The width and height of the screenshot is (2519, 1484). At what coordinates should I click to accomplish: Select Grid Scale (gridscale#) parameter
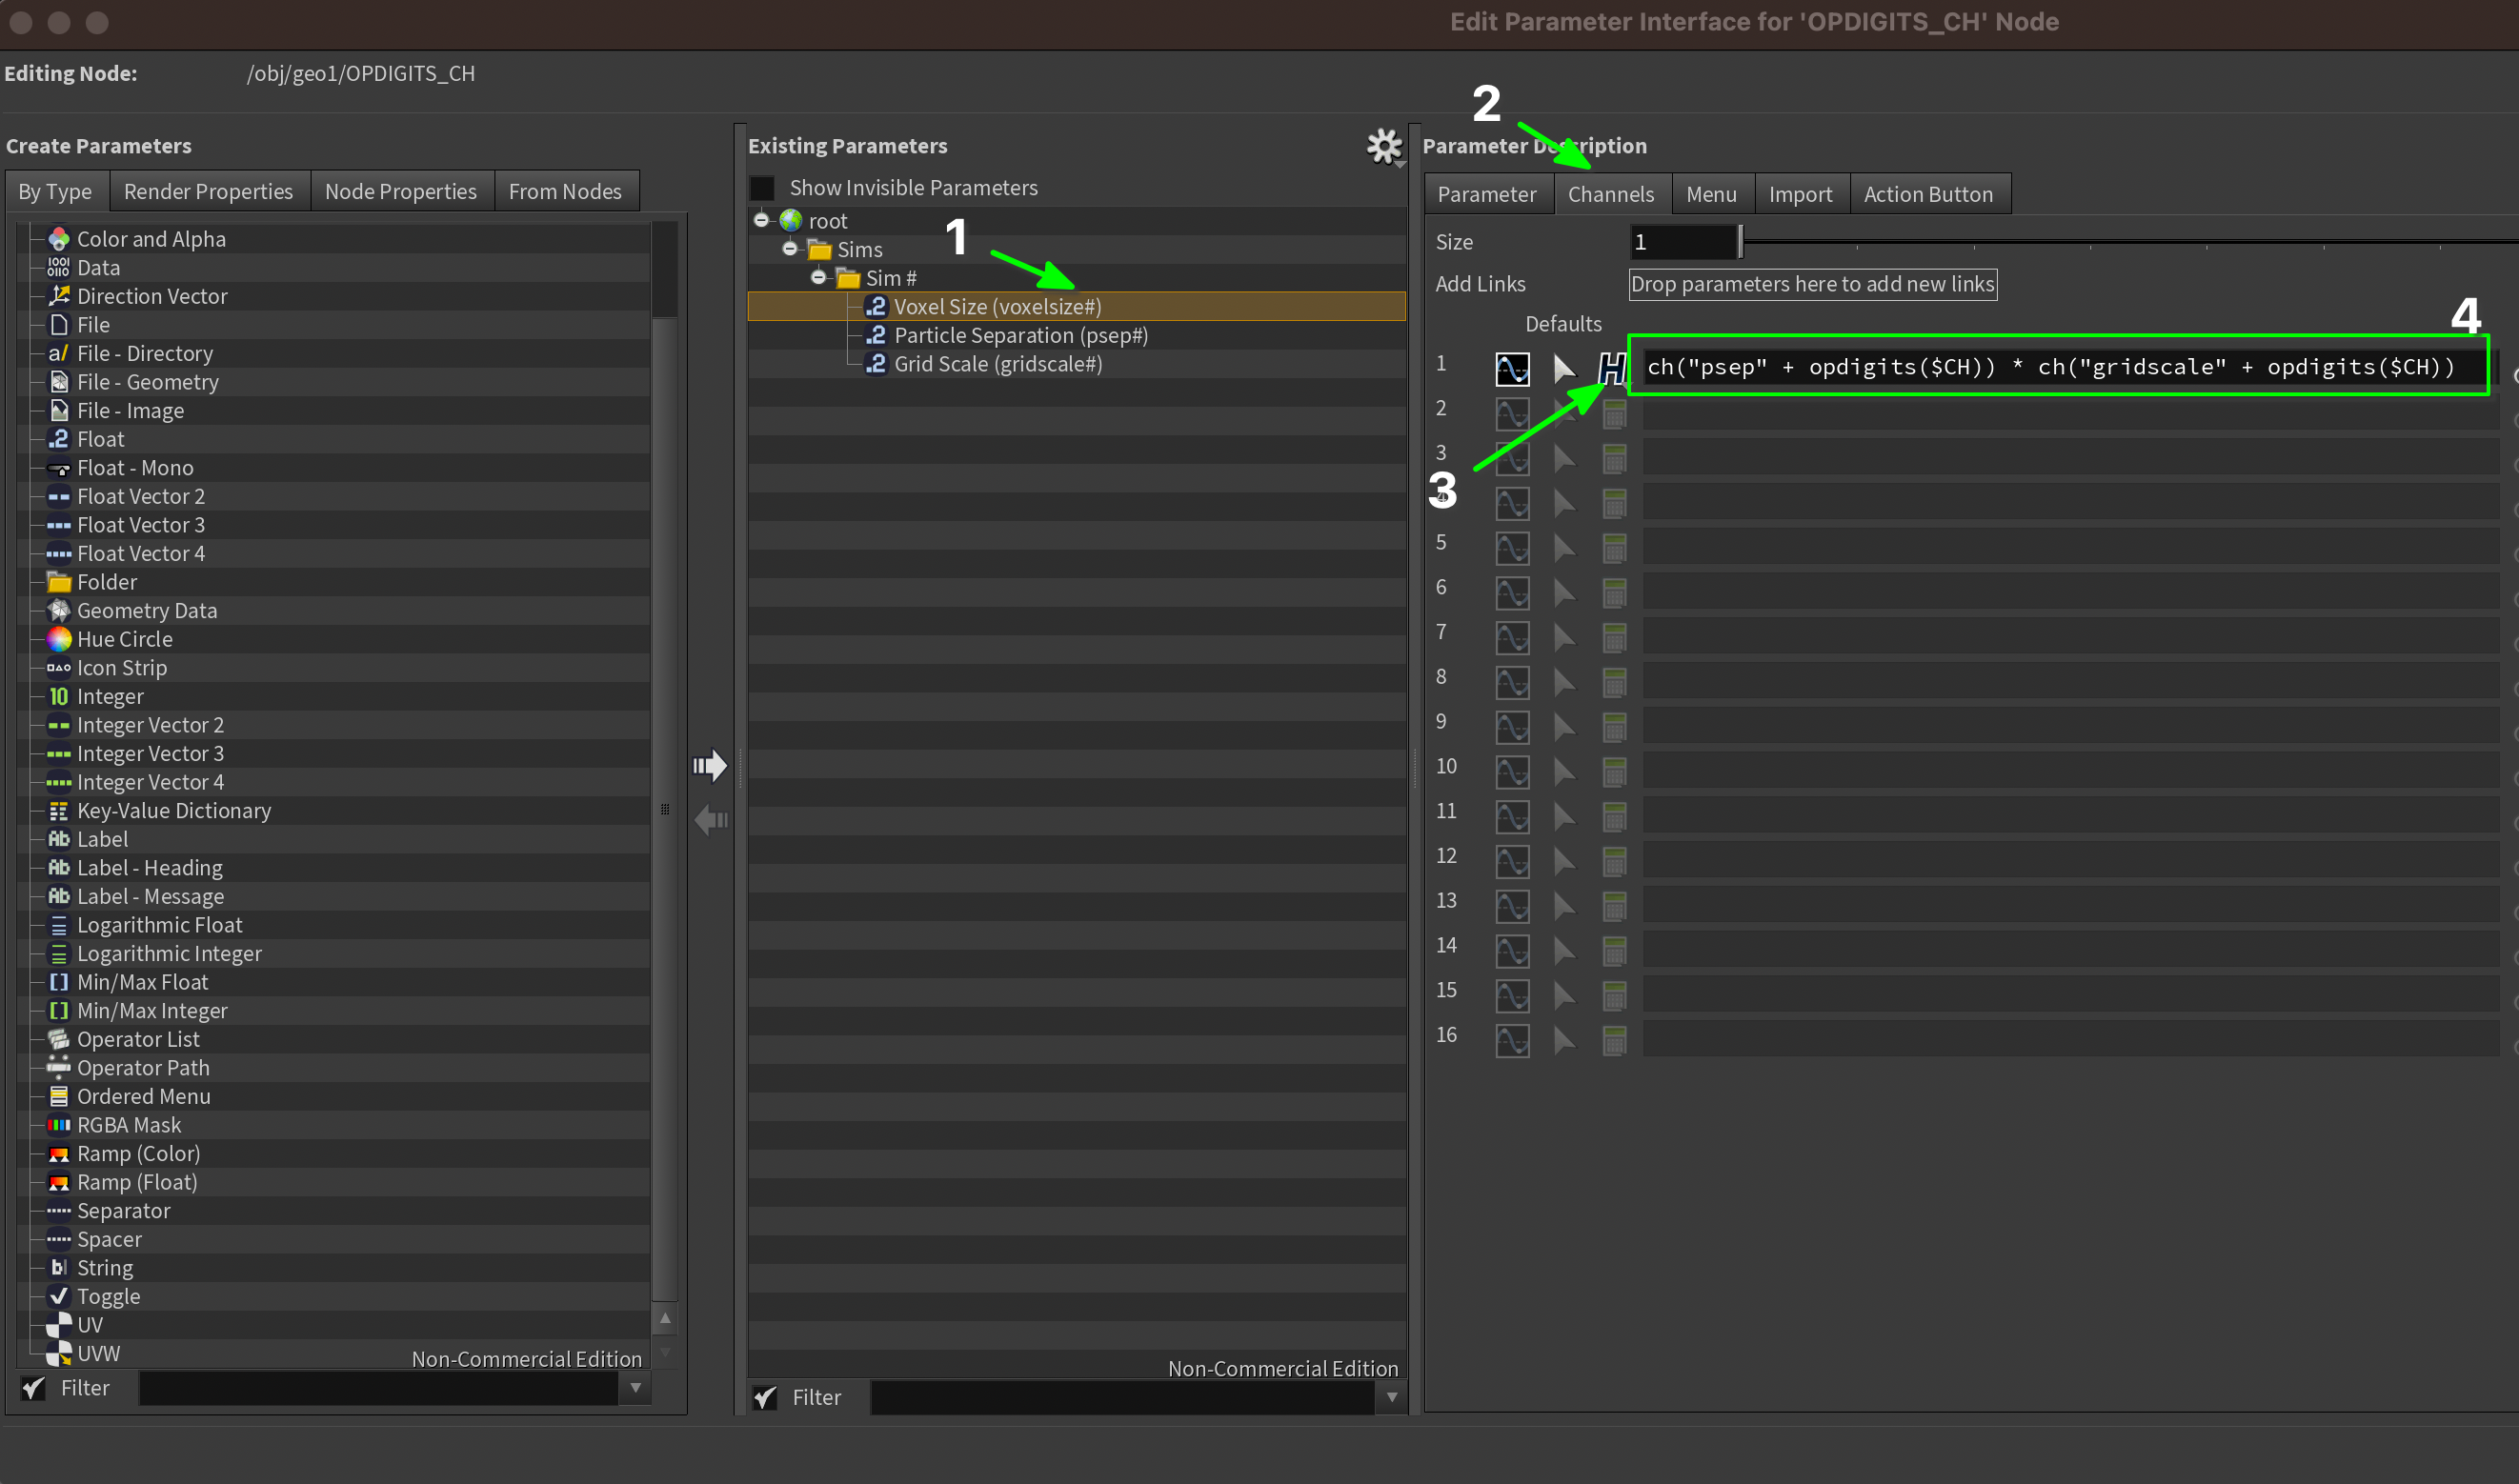pyautogui.click(x=997, y=364)
